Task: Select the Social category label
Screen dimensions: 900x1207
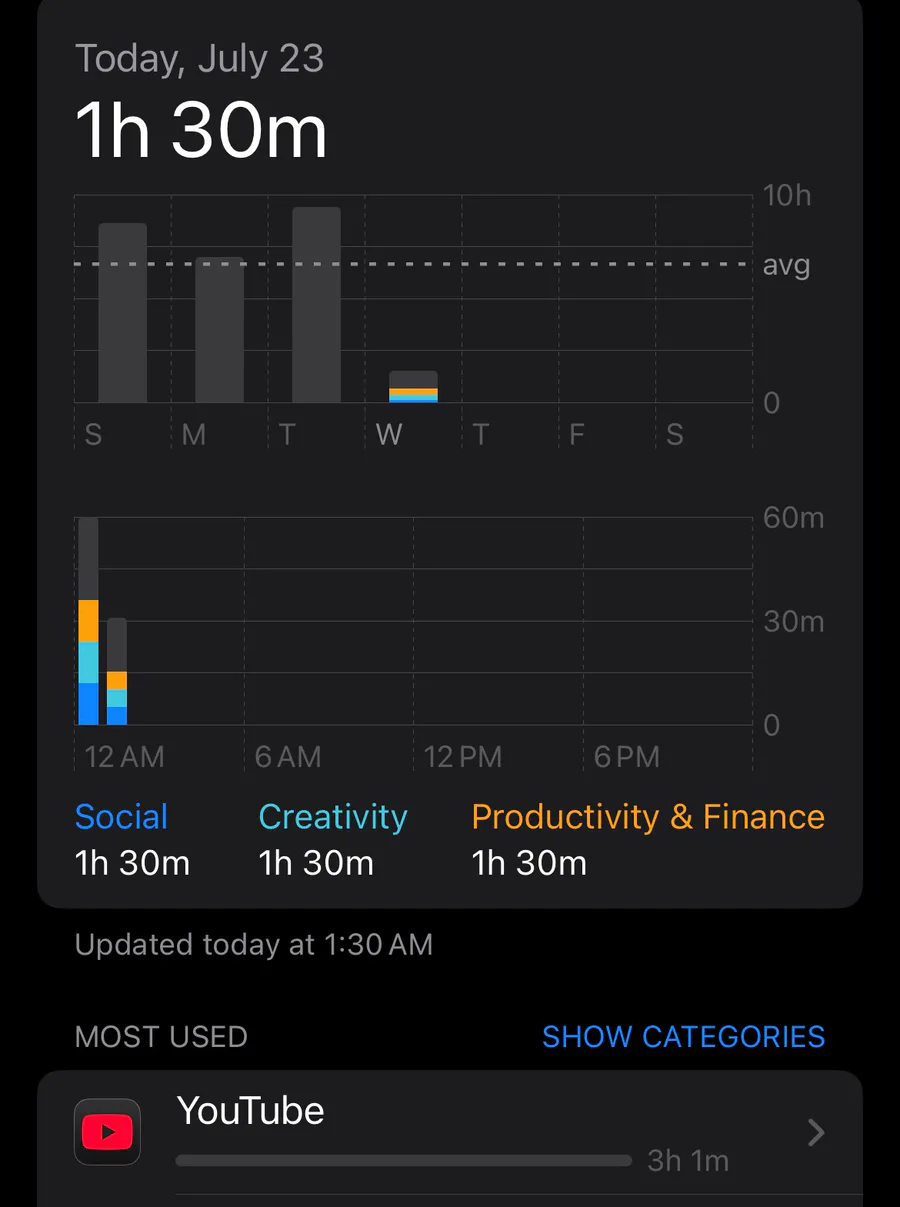Action: click(x=121, y=817)
